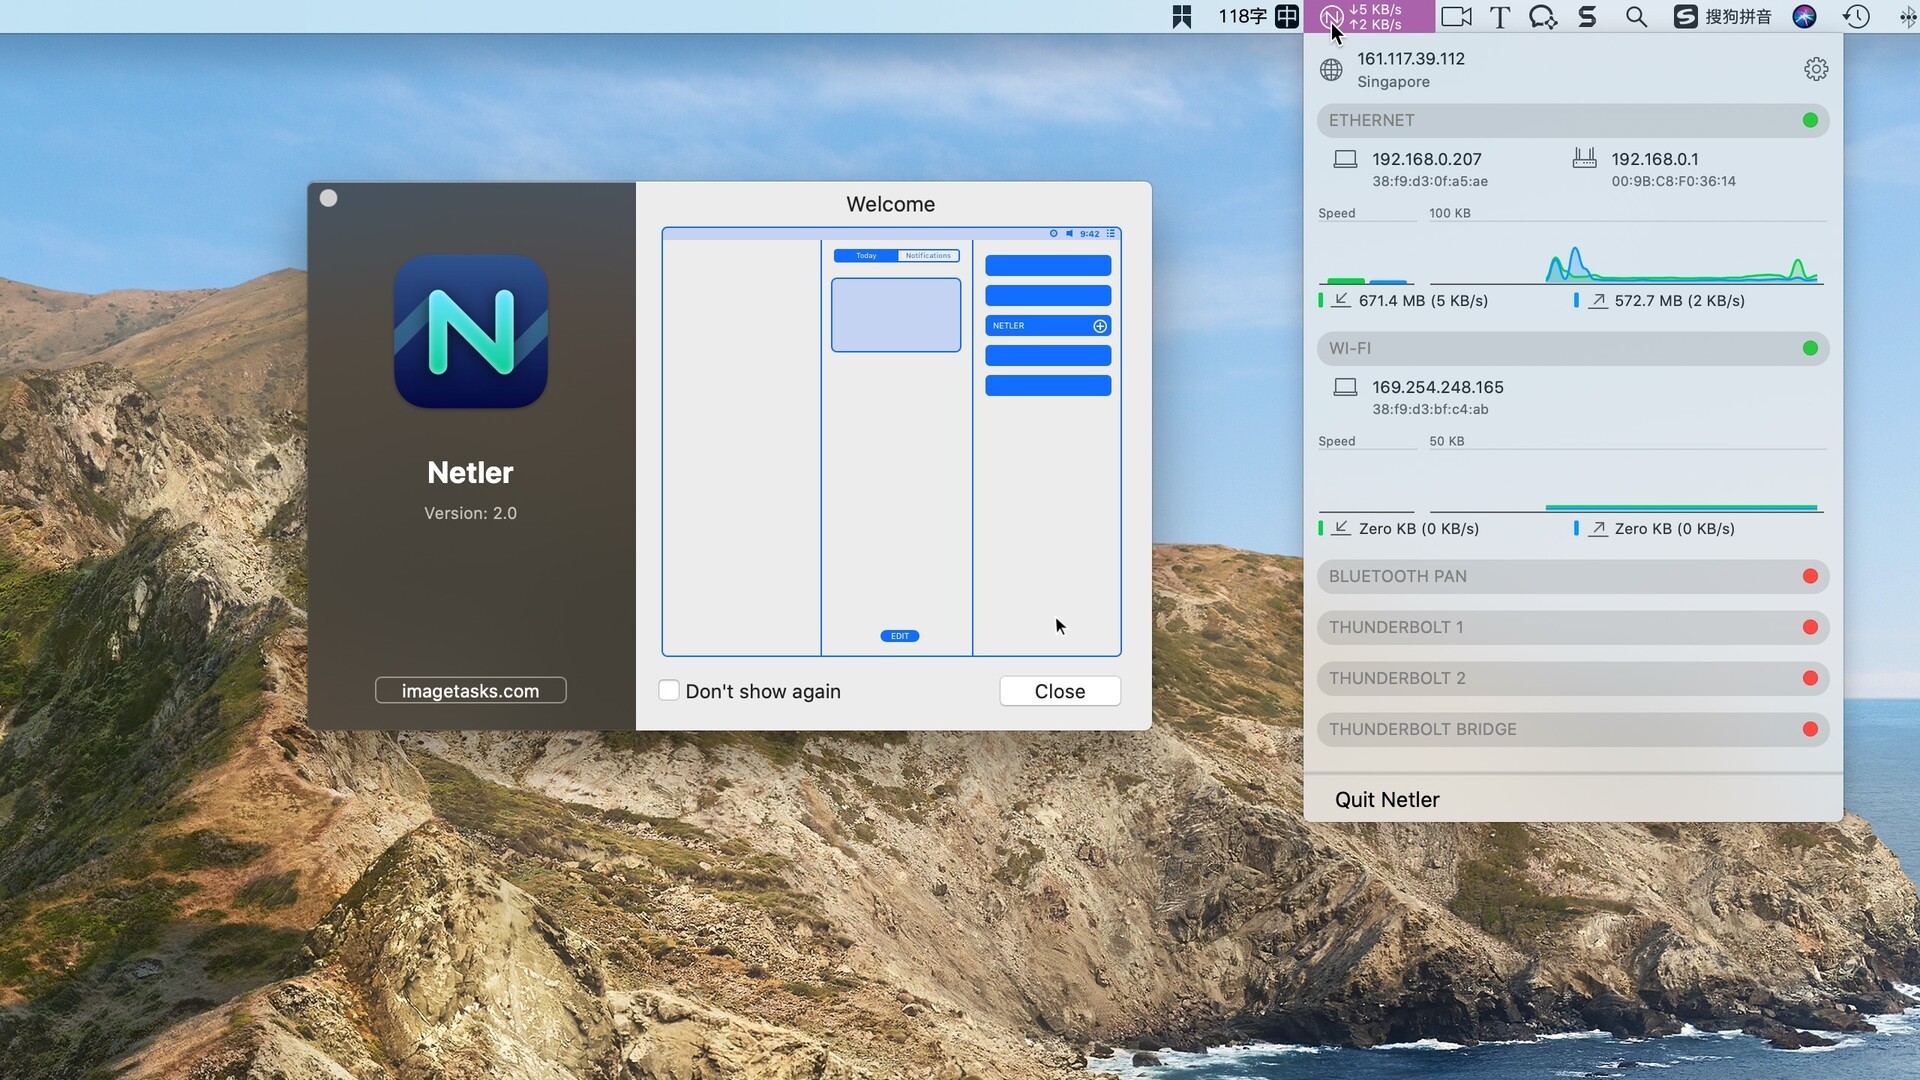Expand the THUNDERBOLT 1 section
Image resolution: width=1920 pixels, height=1080 pixels.
click(1573, 627)
